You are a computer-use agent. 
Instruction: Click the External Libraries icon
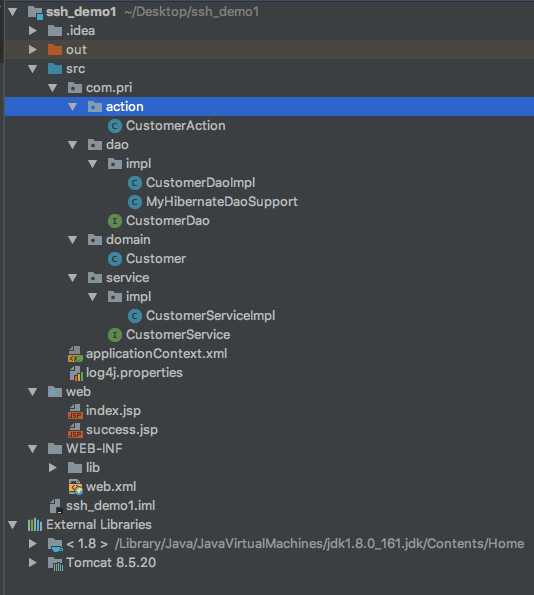35,525
